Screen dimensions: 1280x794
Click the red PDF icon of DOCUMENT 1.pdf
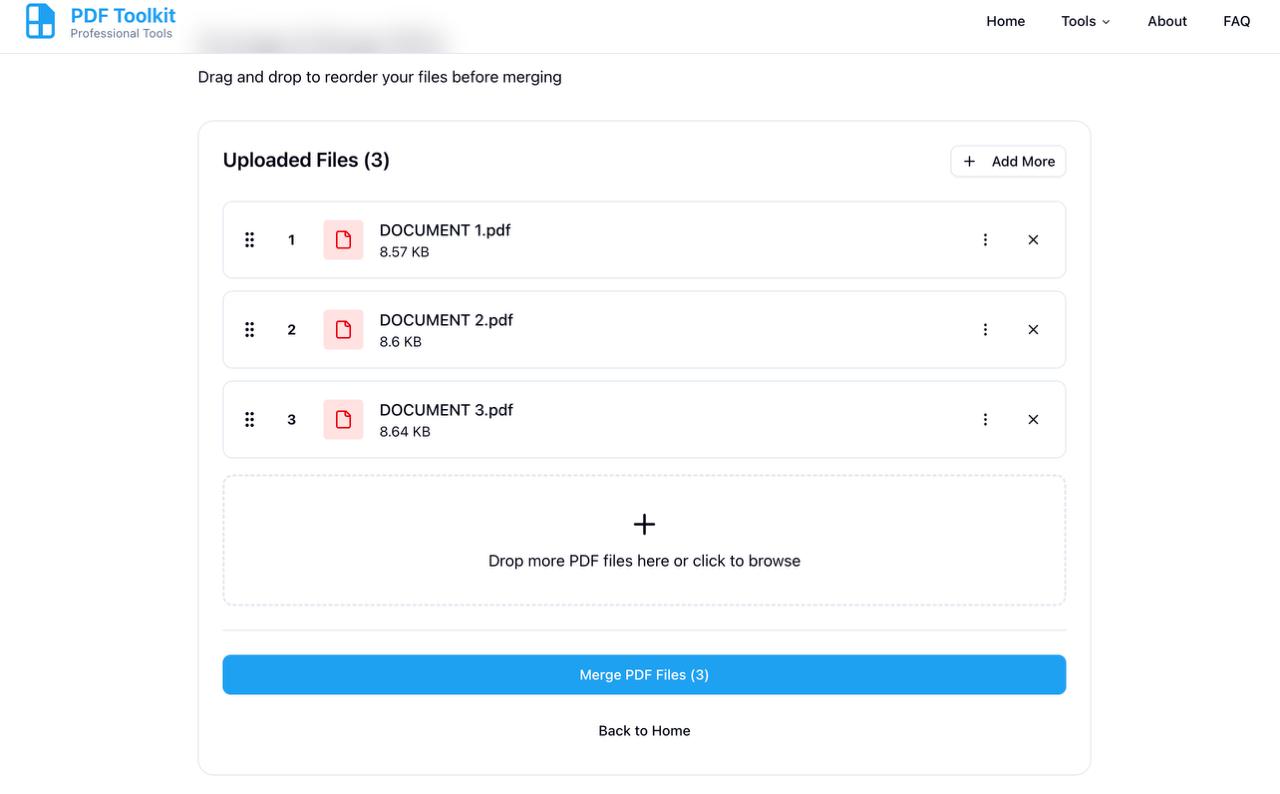343,240
